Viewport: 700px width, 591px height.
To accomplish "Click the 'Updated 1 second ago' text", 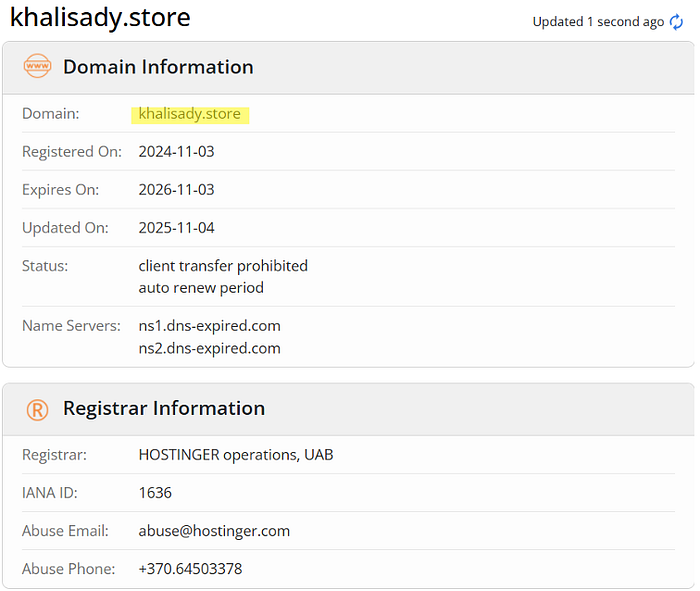I will pyautogui.click(x=598, y=21).
